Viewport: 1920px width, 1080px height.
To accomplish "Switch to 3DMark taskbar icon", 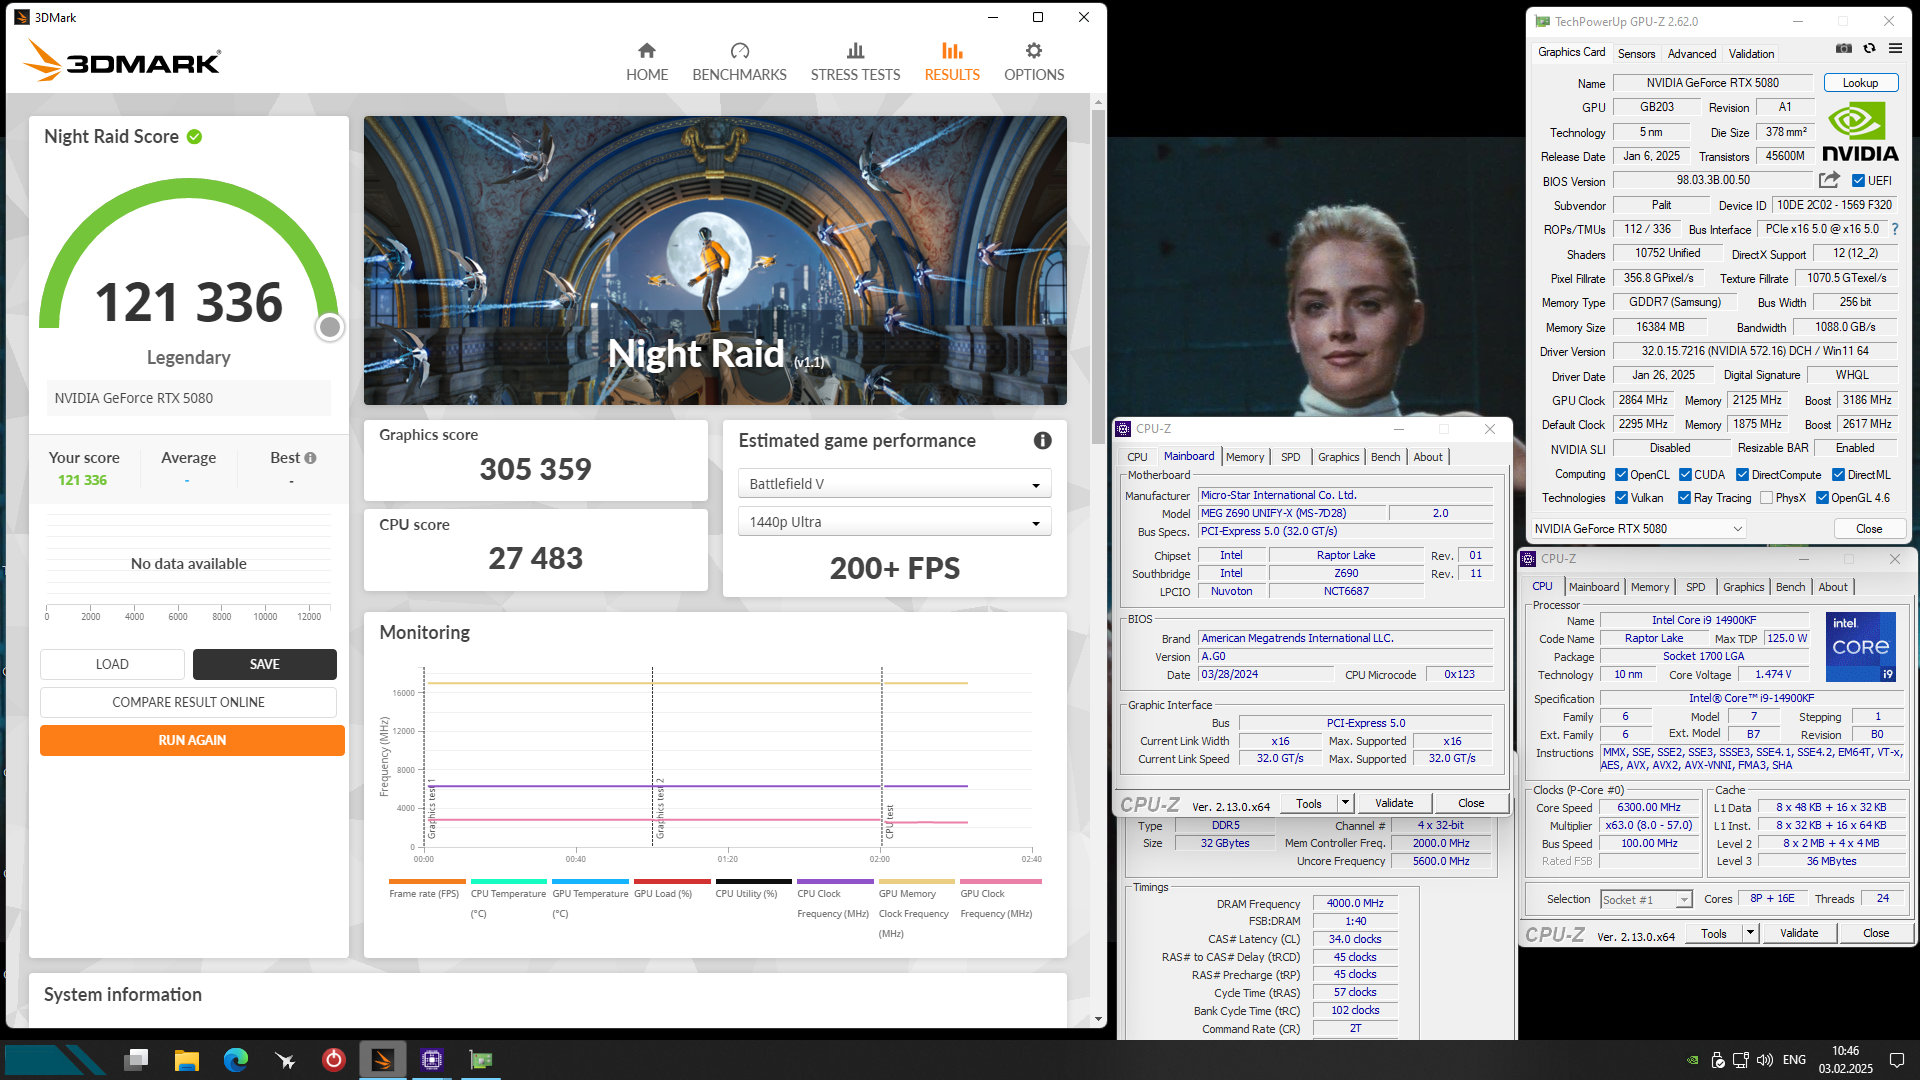I will [x=383, y=1059].
